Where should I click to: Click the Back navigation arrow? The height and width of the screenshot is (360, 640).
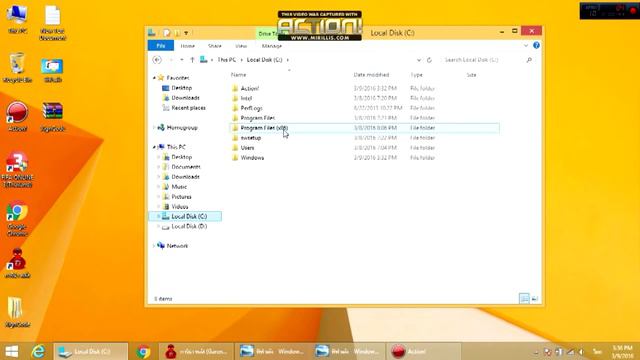click(x=157, y=60)
